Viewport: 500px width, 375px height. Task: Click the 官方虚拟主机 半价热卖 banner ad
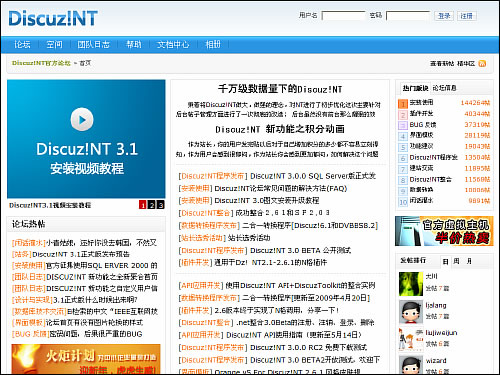point(444,231)
